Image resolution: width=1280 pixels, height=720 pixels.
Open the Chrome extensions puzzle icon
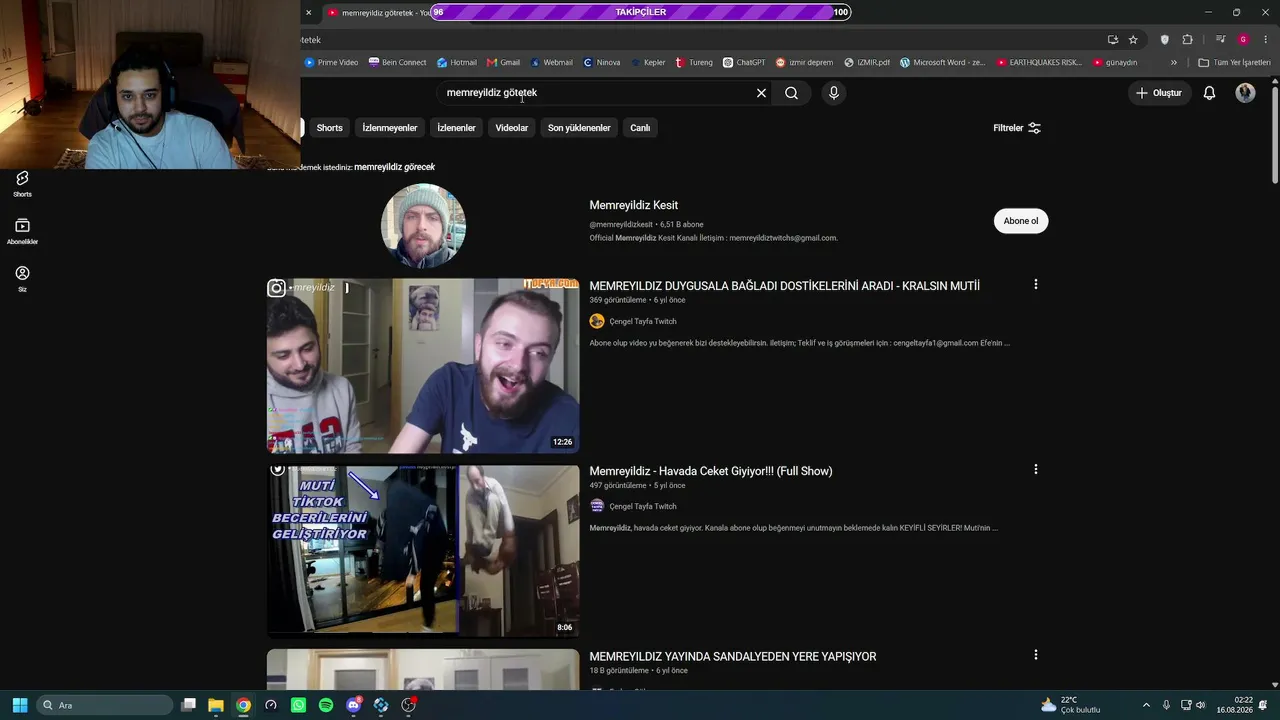pos(1187,40)
